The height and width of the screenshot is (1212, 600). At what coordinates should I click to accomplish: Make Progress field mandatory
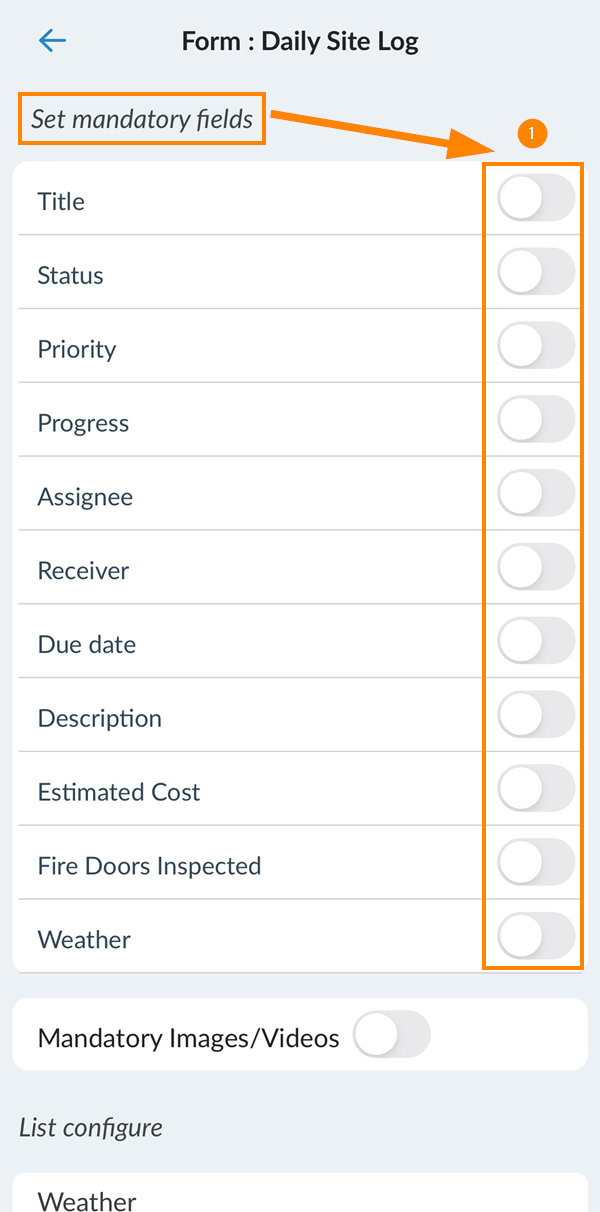pyautogui.click(x=536, y=420)
